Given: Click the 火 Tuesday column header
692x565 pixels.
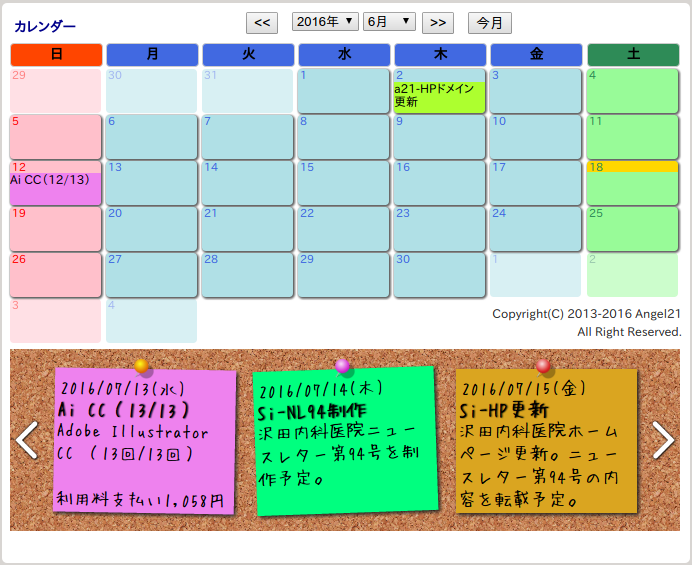Looking at the screenshot, I should (248, 55).
